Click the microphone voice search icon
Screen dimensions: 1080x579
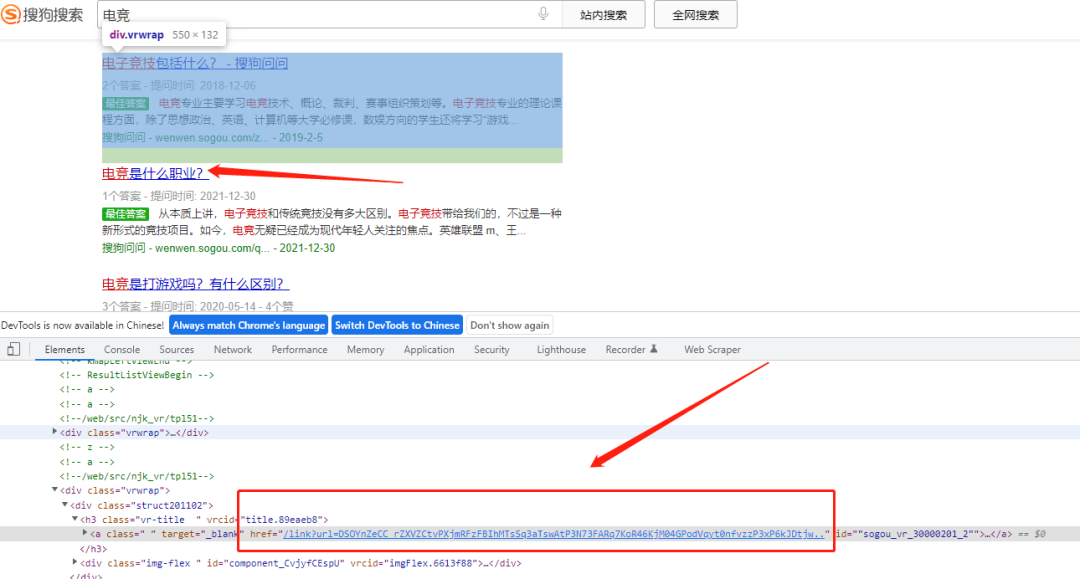[543, 14]
